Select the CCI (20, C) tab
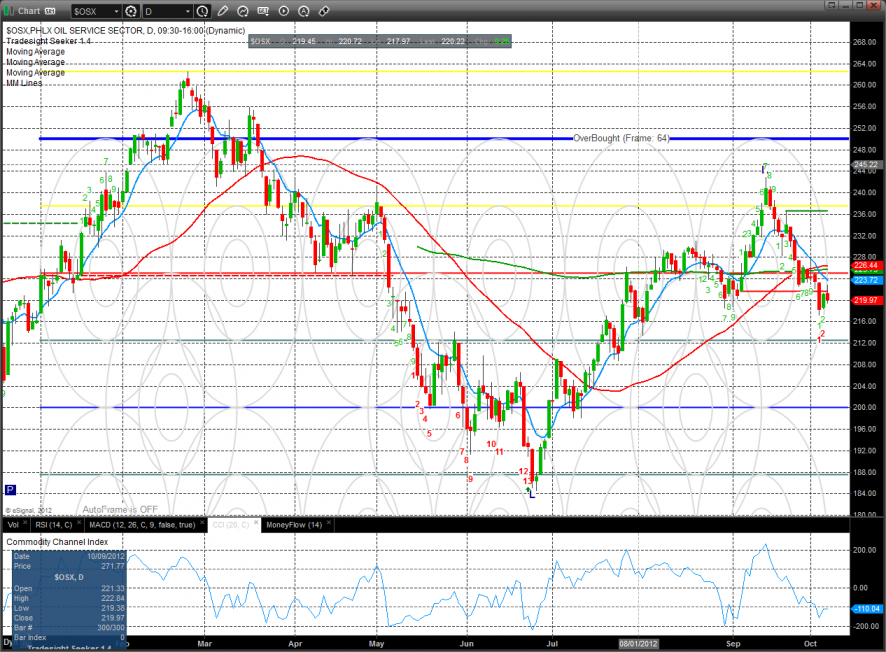Image resolution: width=886 pixels, height=652 pixels. (231, 525)
